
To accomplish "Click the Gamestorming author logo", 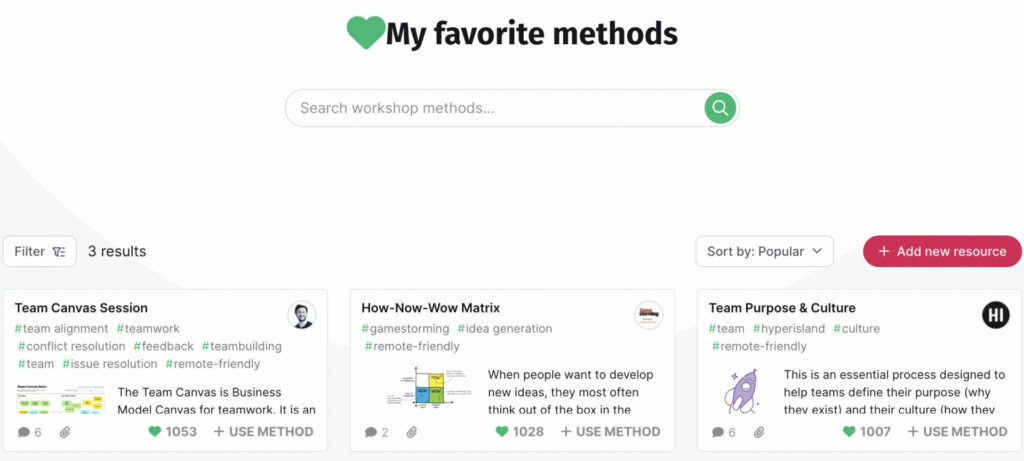I will [648, 315].
